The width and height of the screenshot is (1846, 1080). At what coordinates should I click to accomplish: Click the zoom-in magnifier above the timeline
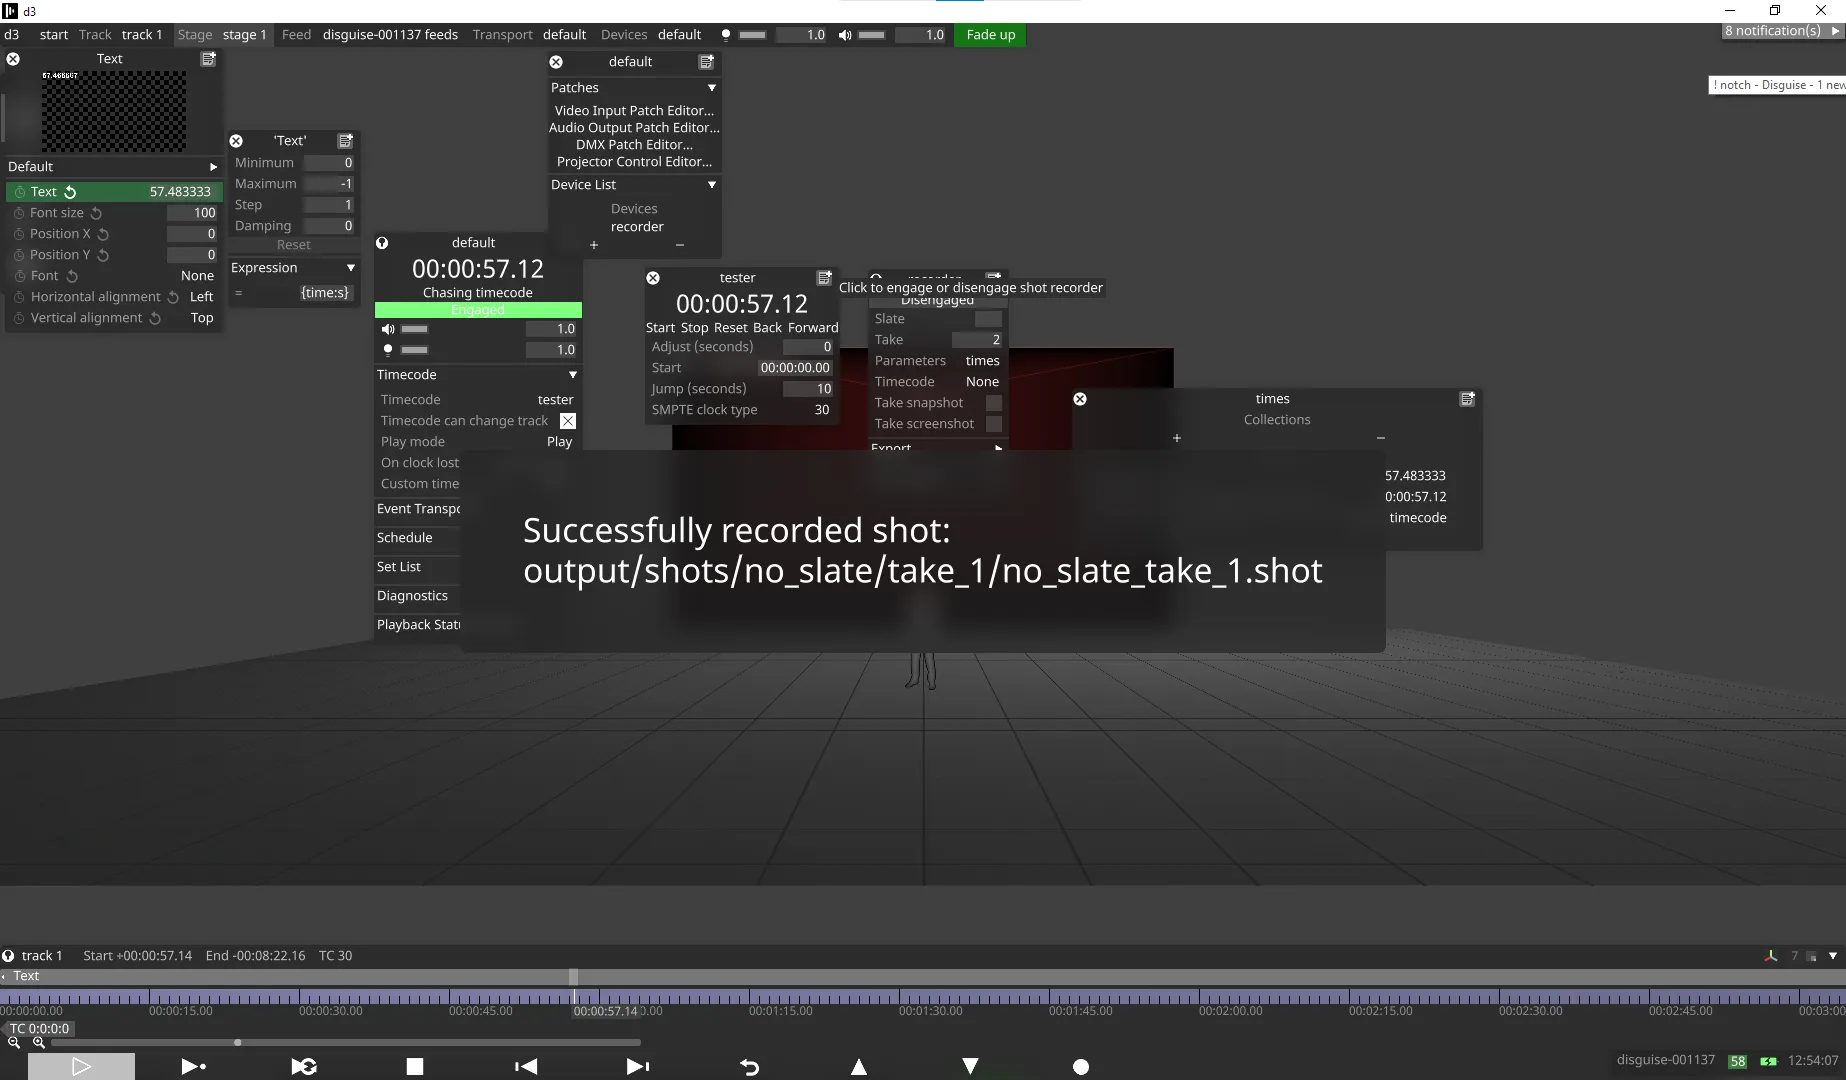[38, 1042]
